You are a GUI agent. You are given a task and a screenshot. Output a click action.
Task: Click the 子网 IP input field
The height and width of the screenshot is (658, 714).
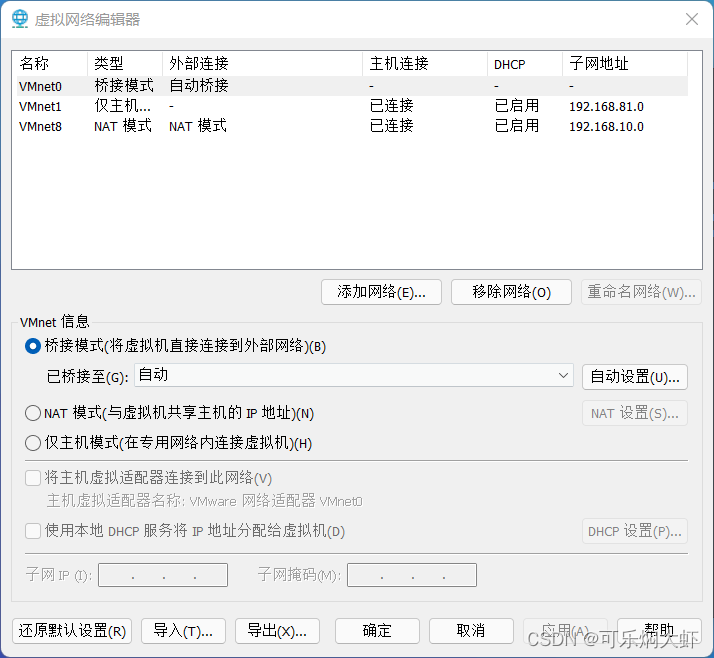163,575
